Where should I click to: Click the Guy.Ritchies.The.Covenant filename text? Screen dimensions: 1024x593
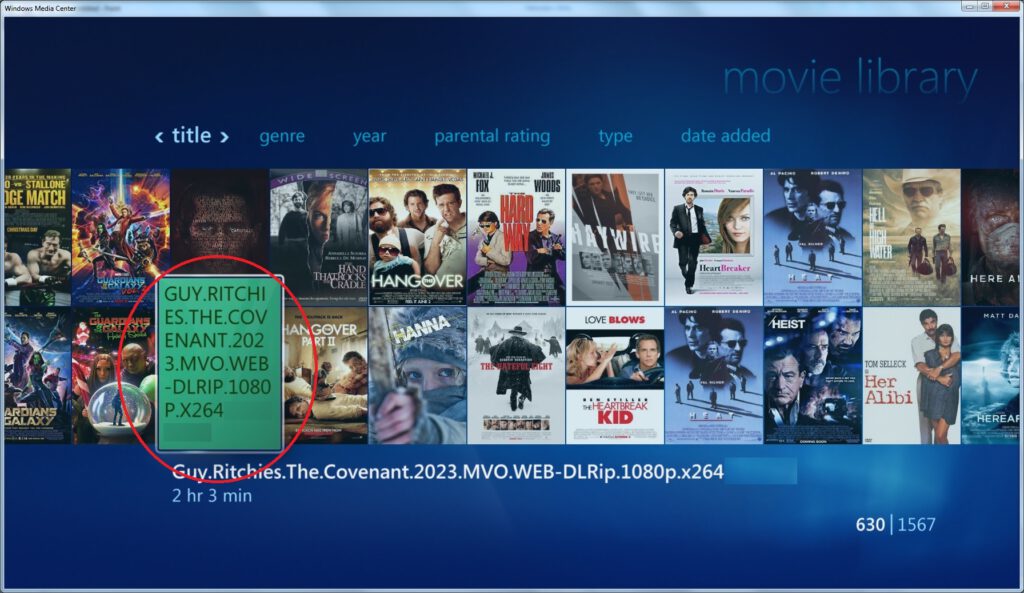pyautogui.click(x=448, y=472)
